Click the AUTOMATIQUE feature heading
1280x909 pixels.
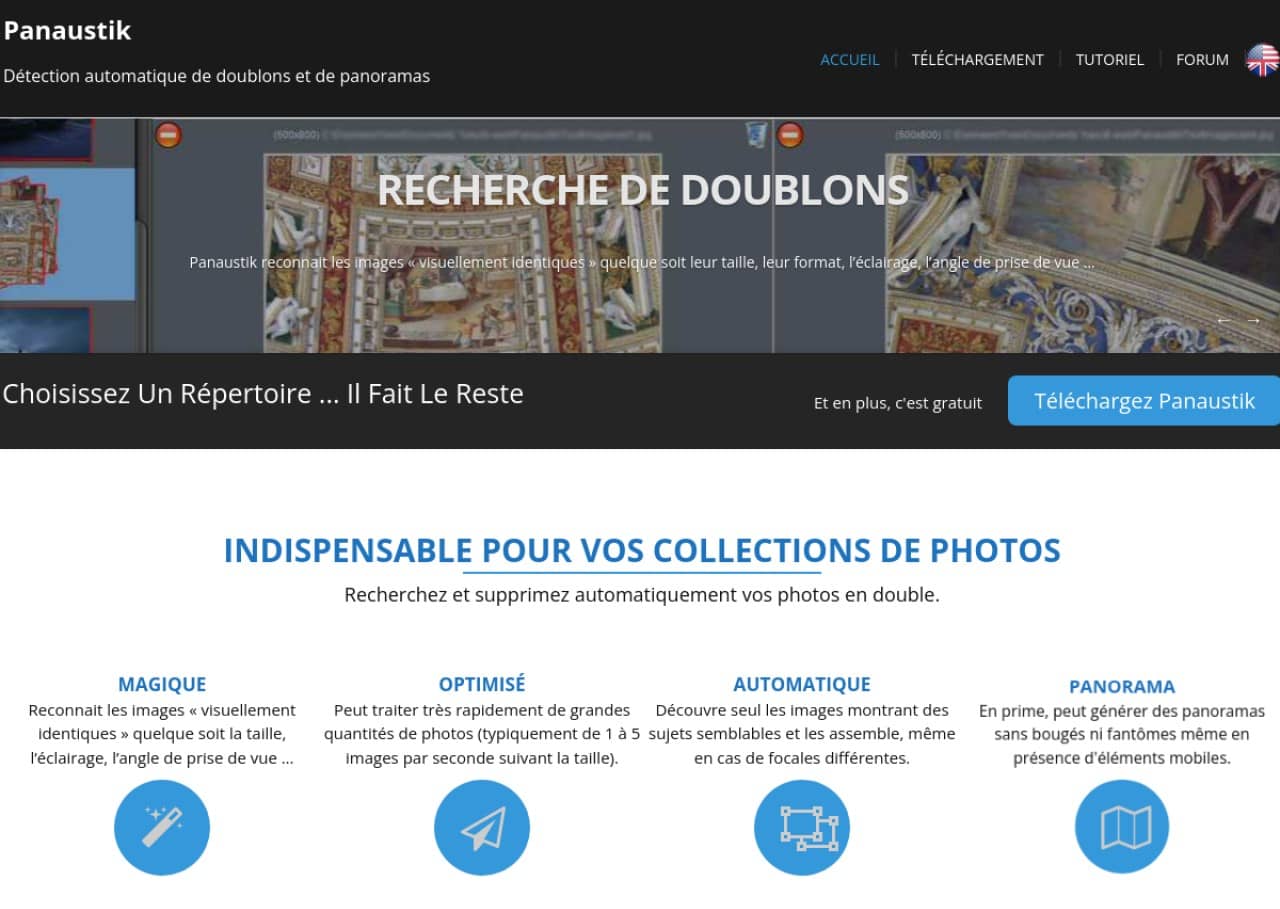[x=802, y=685]
